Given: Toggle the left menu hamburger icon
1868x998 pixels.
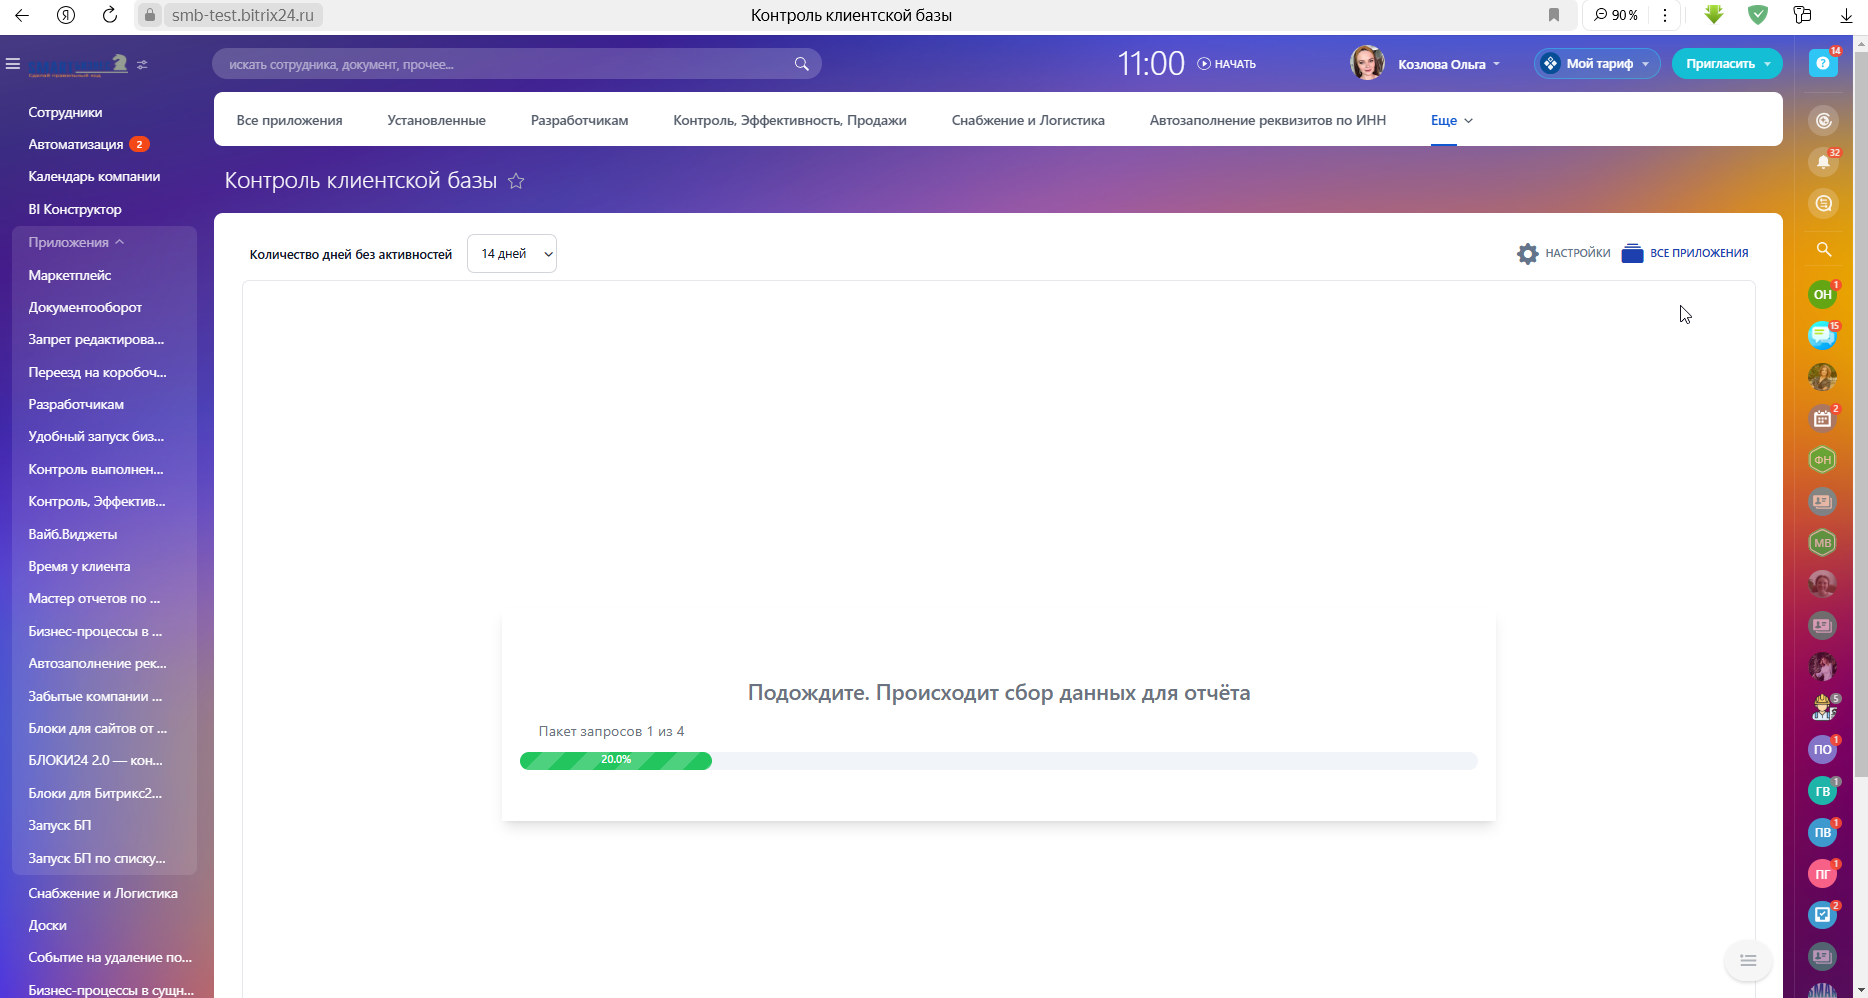Looking at the screenshot, I should click(13, 64).
